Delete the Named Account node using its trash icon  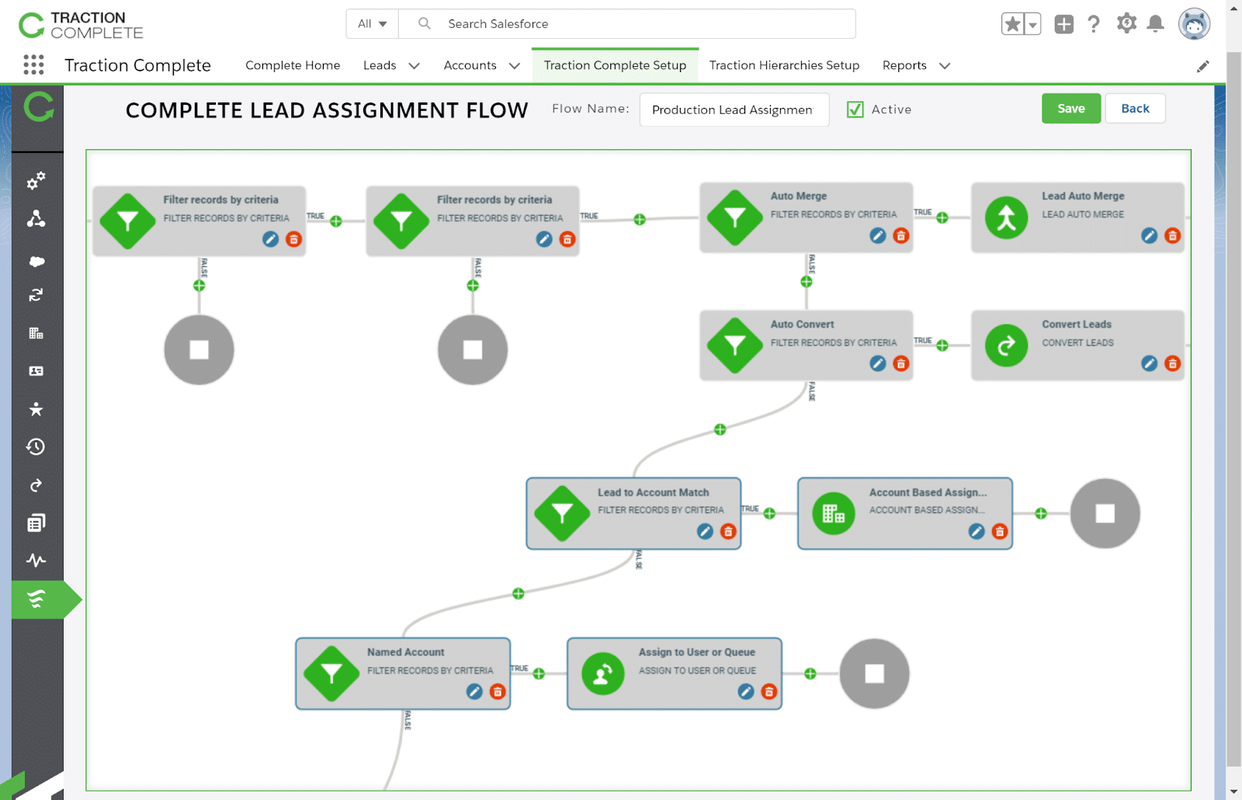(x=498, y=691)
